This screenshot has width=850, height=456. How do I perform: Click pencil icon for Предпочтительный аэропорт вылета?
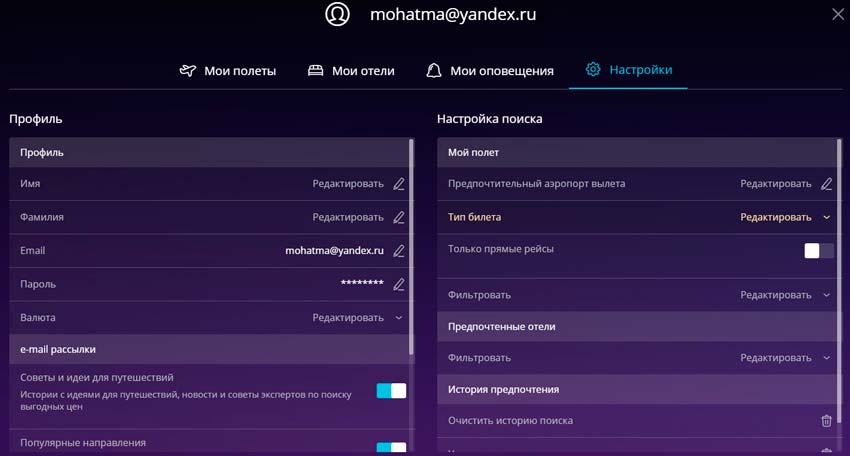tap(826, 184)
